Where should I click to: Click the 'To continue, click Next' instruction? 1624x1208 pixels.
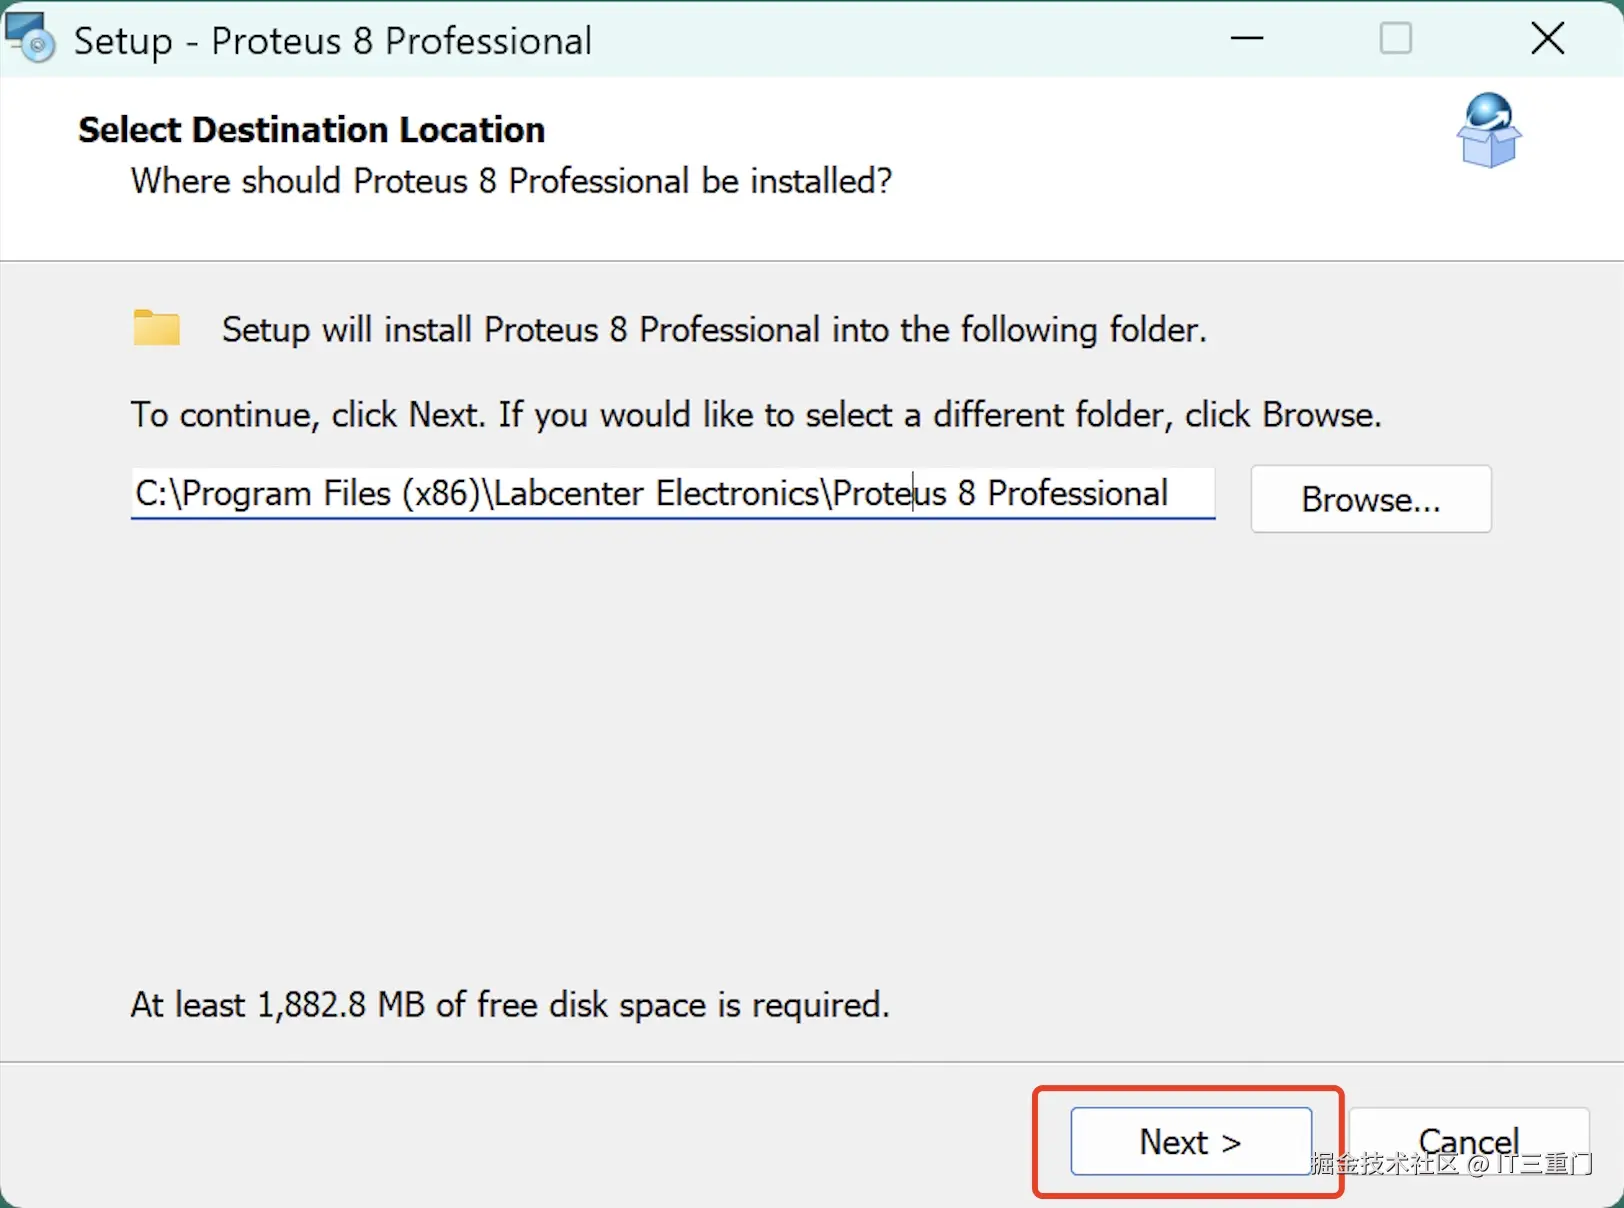point(756,414)
